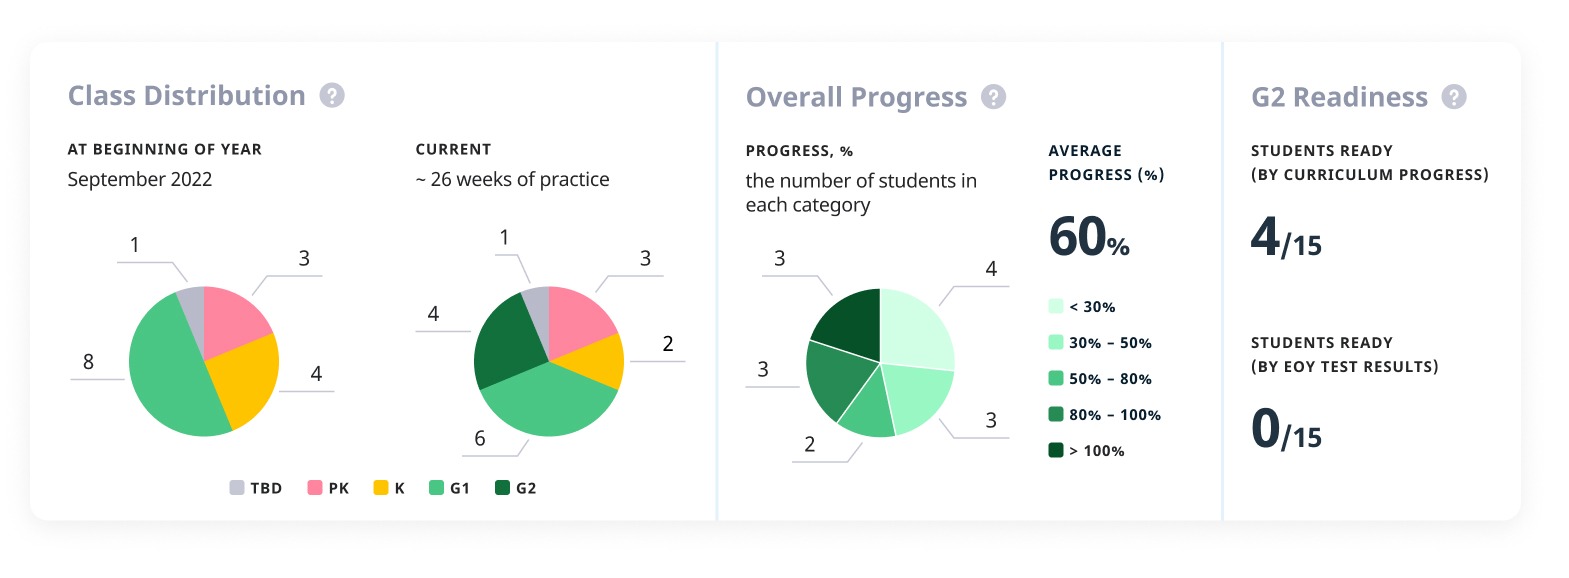Click the '50% – 80%' legend swatch

click(1056, 378)
